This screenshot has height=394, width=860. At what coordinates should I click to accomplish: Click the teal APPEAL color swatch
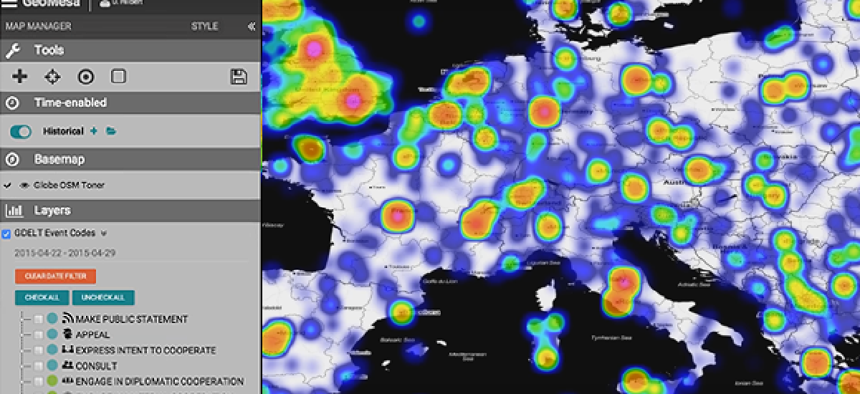coord(52,334)
